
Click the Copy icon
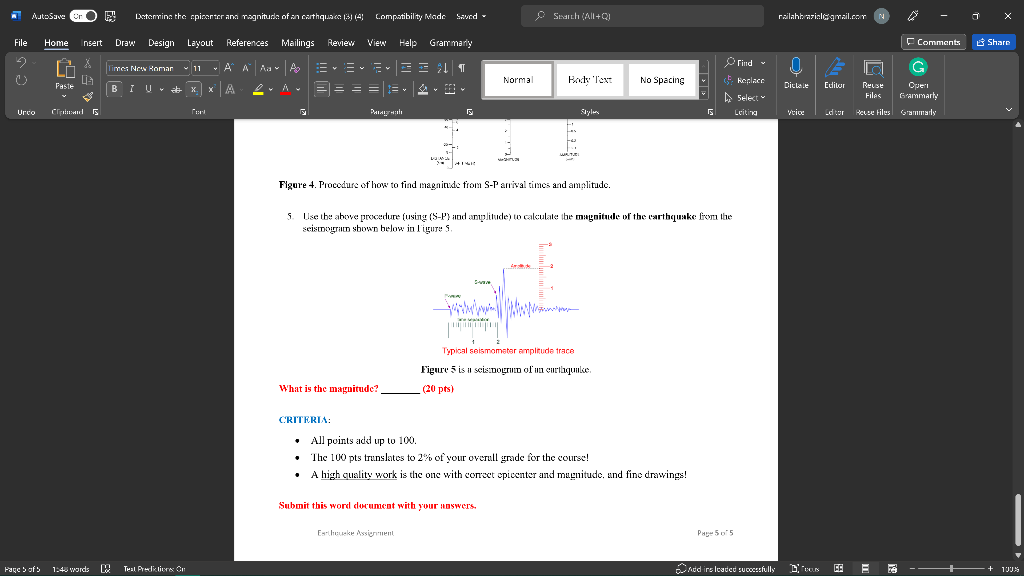(x=88, y=80)
